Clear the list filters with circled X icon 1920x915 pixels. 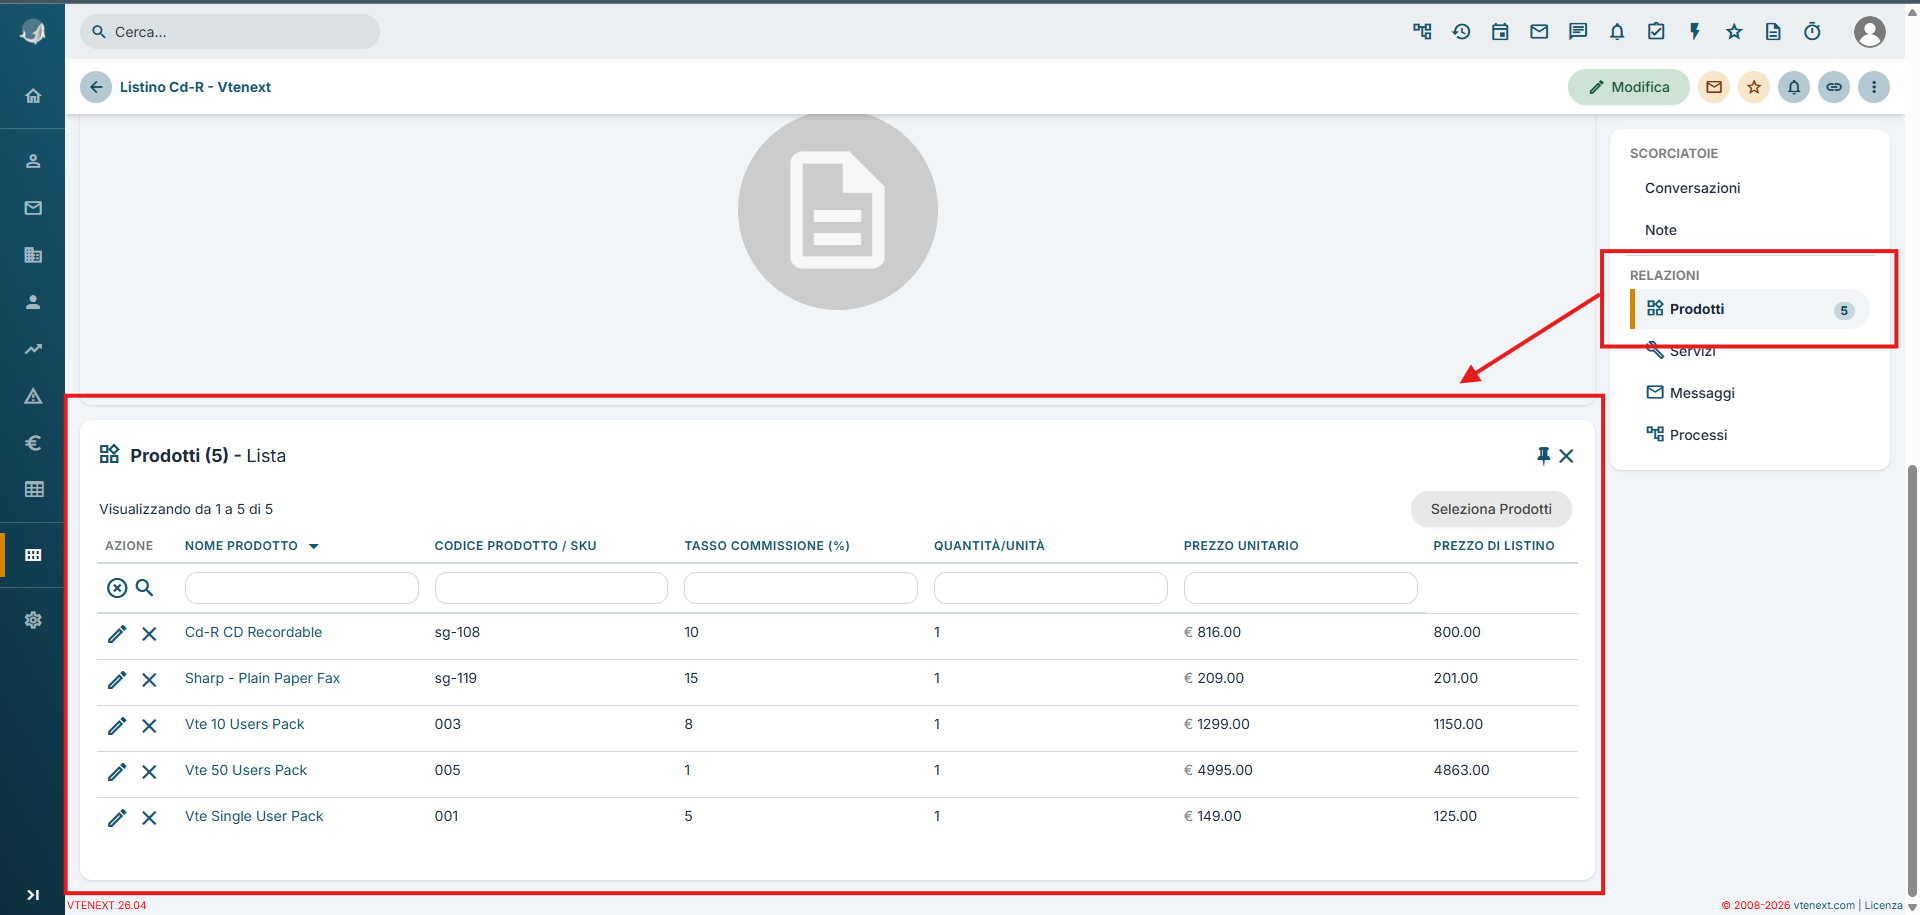click(117, 588)
